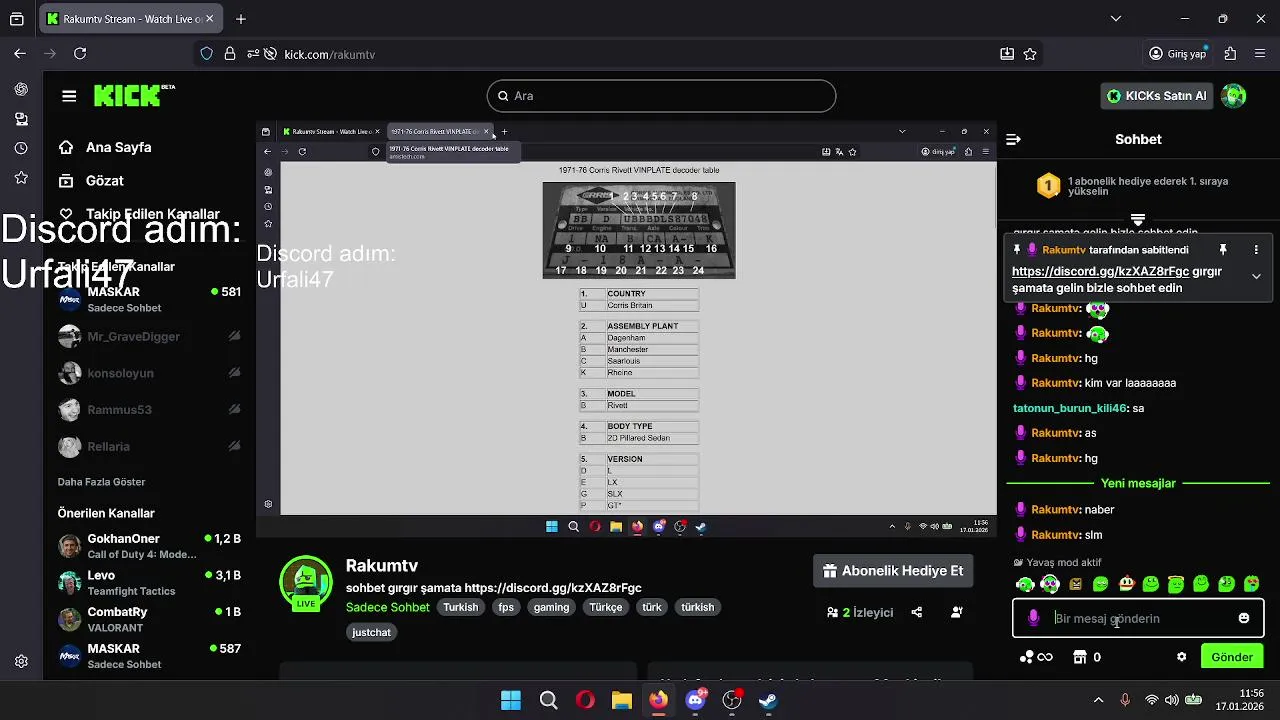Click the channel points infinity icon
The width and height of the screenshot is (1280, 720).
point(1036,657)
